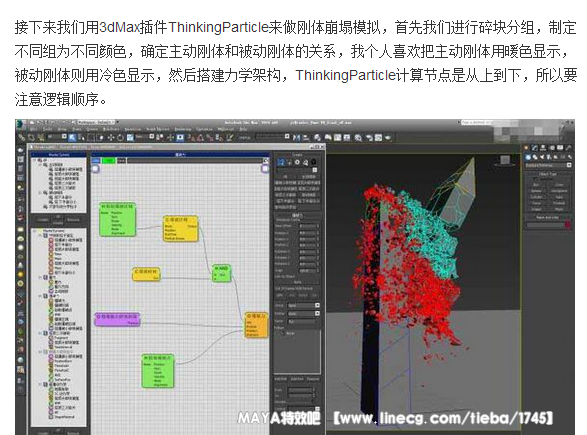The height and width of the screenshot is (435, 587).
Task: Open the selection filter All dropdown
Action: pos(58,137)
